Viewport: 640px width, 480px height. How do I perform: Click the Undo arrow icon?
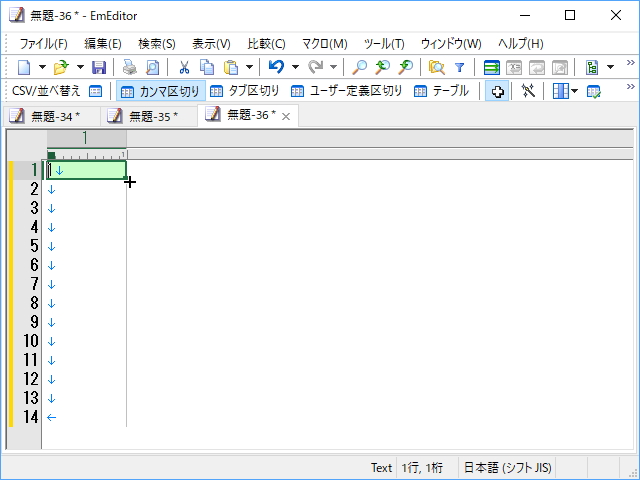[x=276, y=67]
